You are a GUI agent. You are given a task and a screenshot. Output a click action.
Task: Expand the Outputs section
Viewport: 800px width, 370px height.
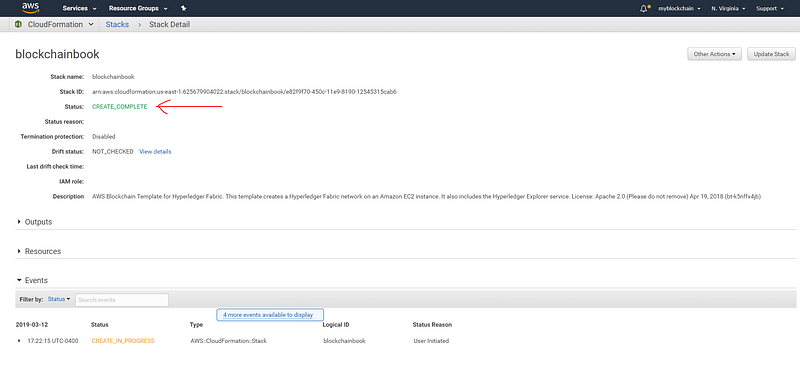pyautogui.click(x=35, y=222)
